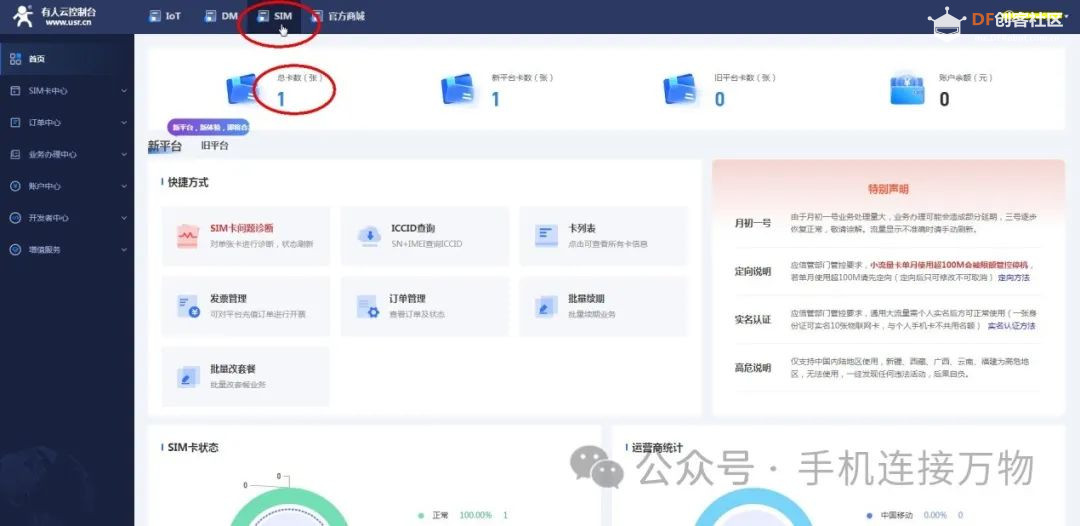Click the 开发者中心 sidebar icon
The image size is (1080, 526).
click(15, 218)
